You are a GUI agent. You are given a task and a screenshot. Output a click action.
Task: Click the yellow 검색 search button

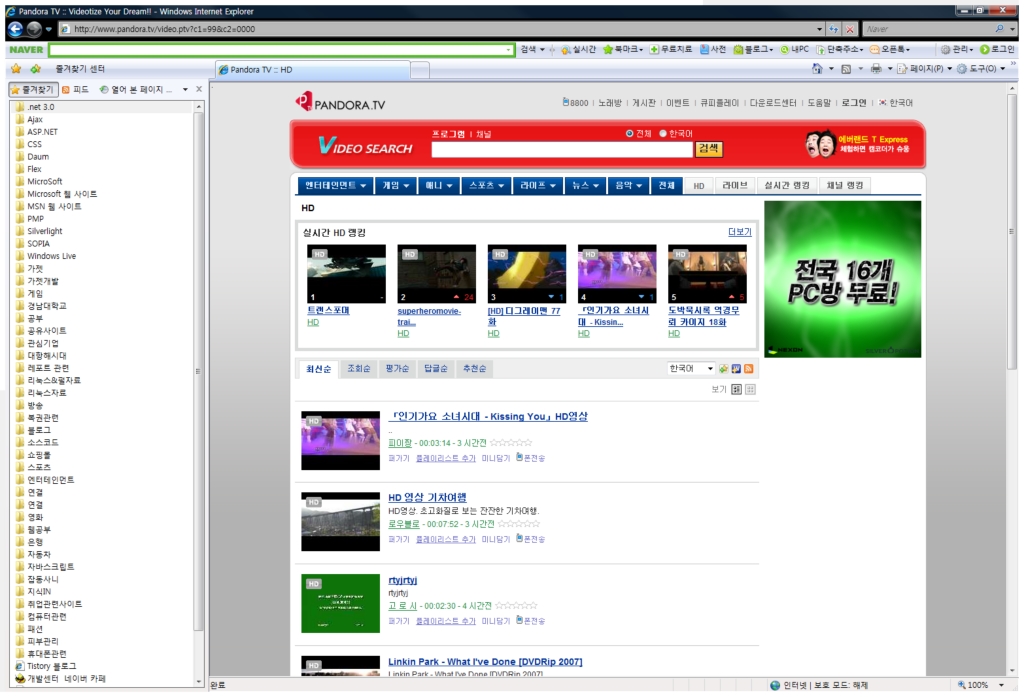709,149
